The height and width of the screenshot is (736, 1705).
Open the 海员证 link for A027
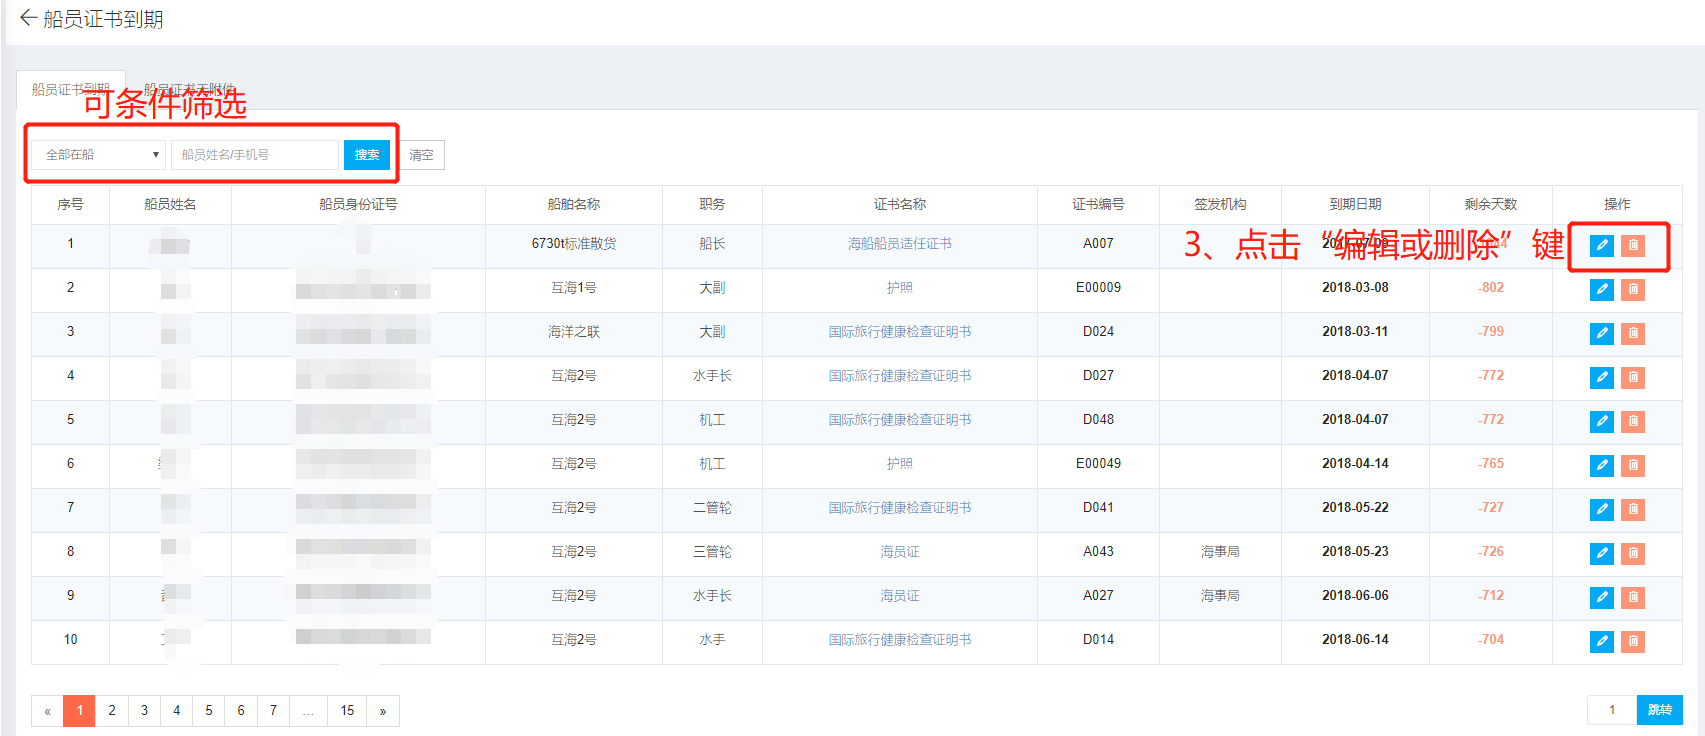click(x=900, y=595)
